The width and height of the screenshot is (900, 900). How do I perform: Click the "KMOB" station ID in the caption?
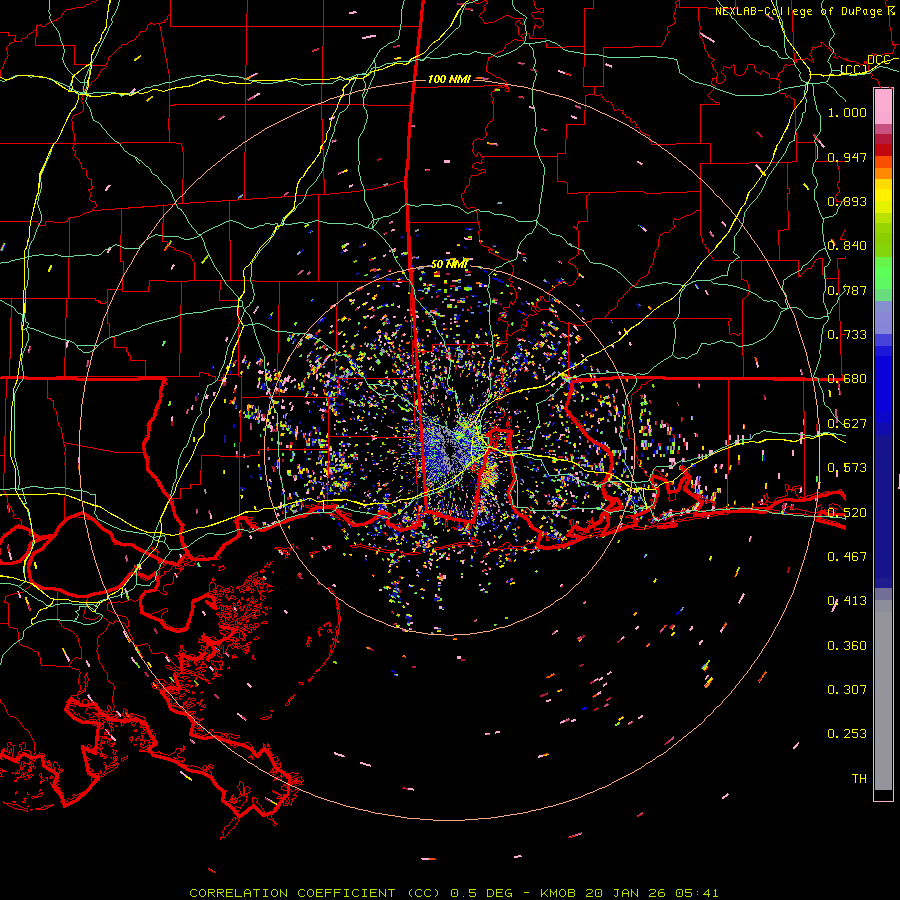pos(557,893)
